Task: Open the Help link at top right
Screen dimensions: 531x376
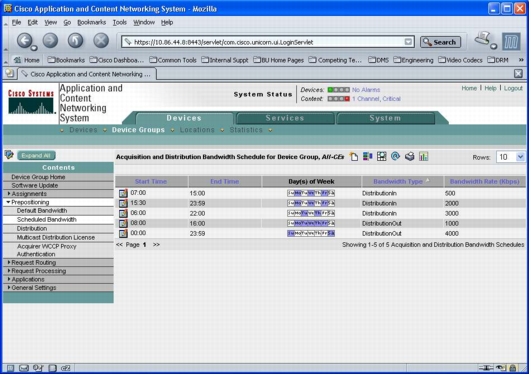Action: (x=490, y=88)
